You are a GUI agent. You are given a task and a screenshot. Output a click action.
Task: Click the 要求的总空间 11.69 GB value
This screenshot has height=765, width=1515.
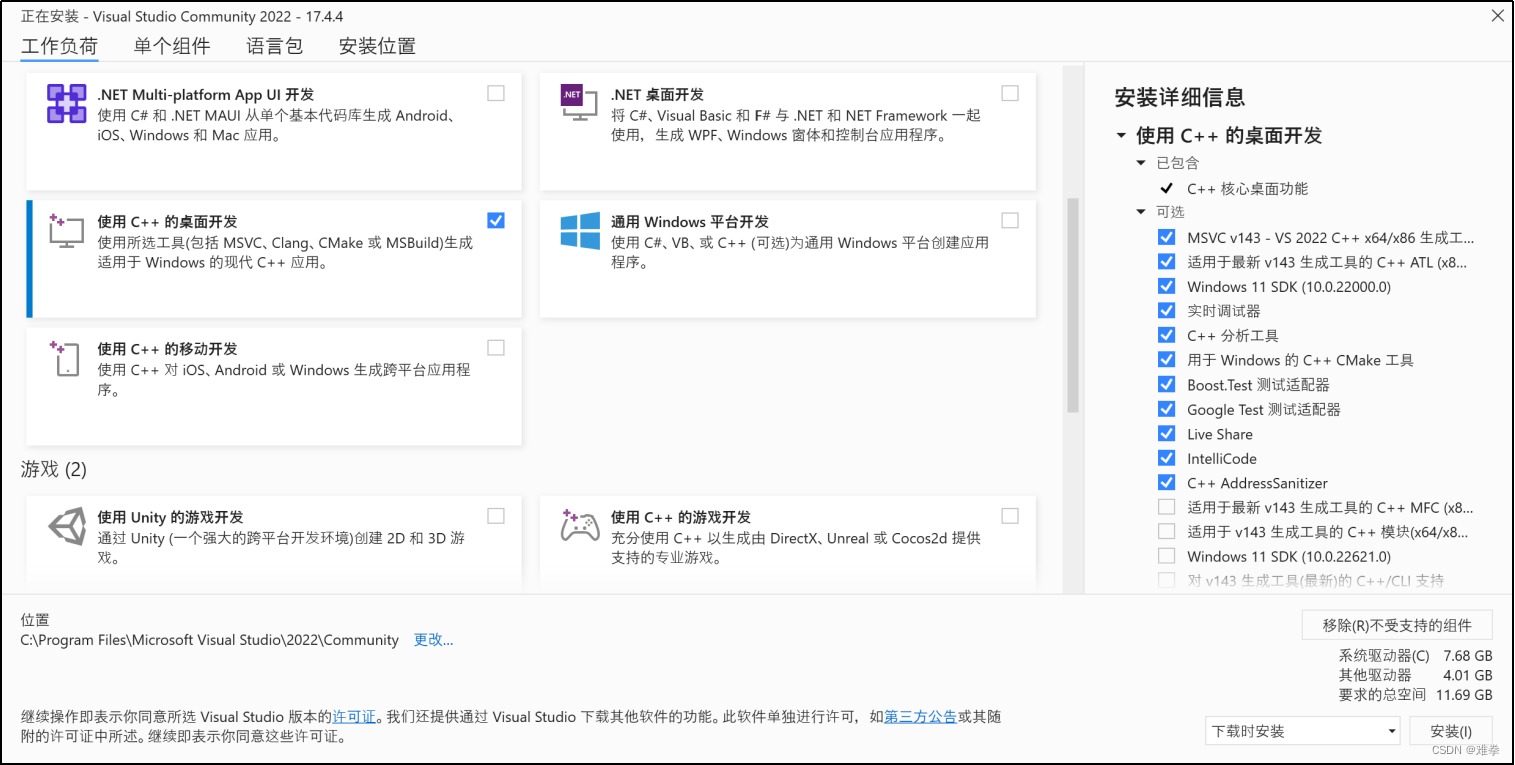1464,694
